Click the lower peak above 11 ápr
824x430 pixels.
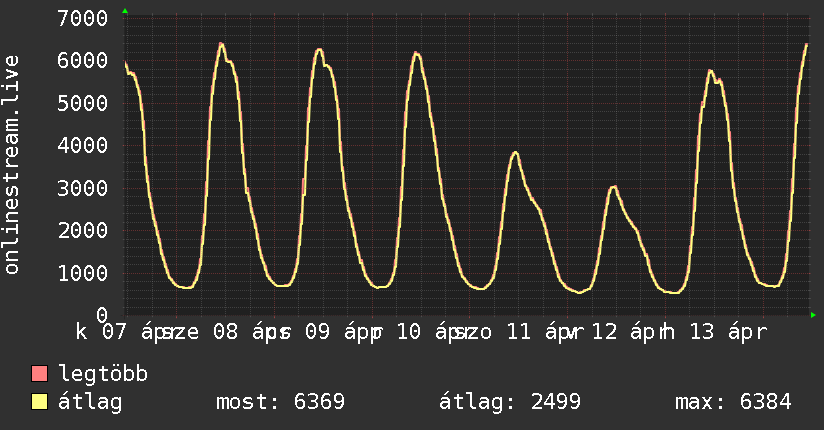(516, 153)
